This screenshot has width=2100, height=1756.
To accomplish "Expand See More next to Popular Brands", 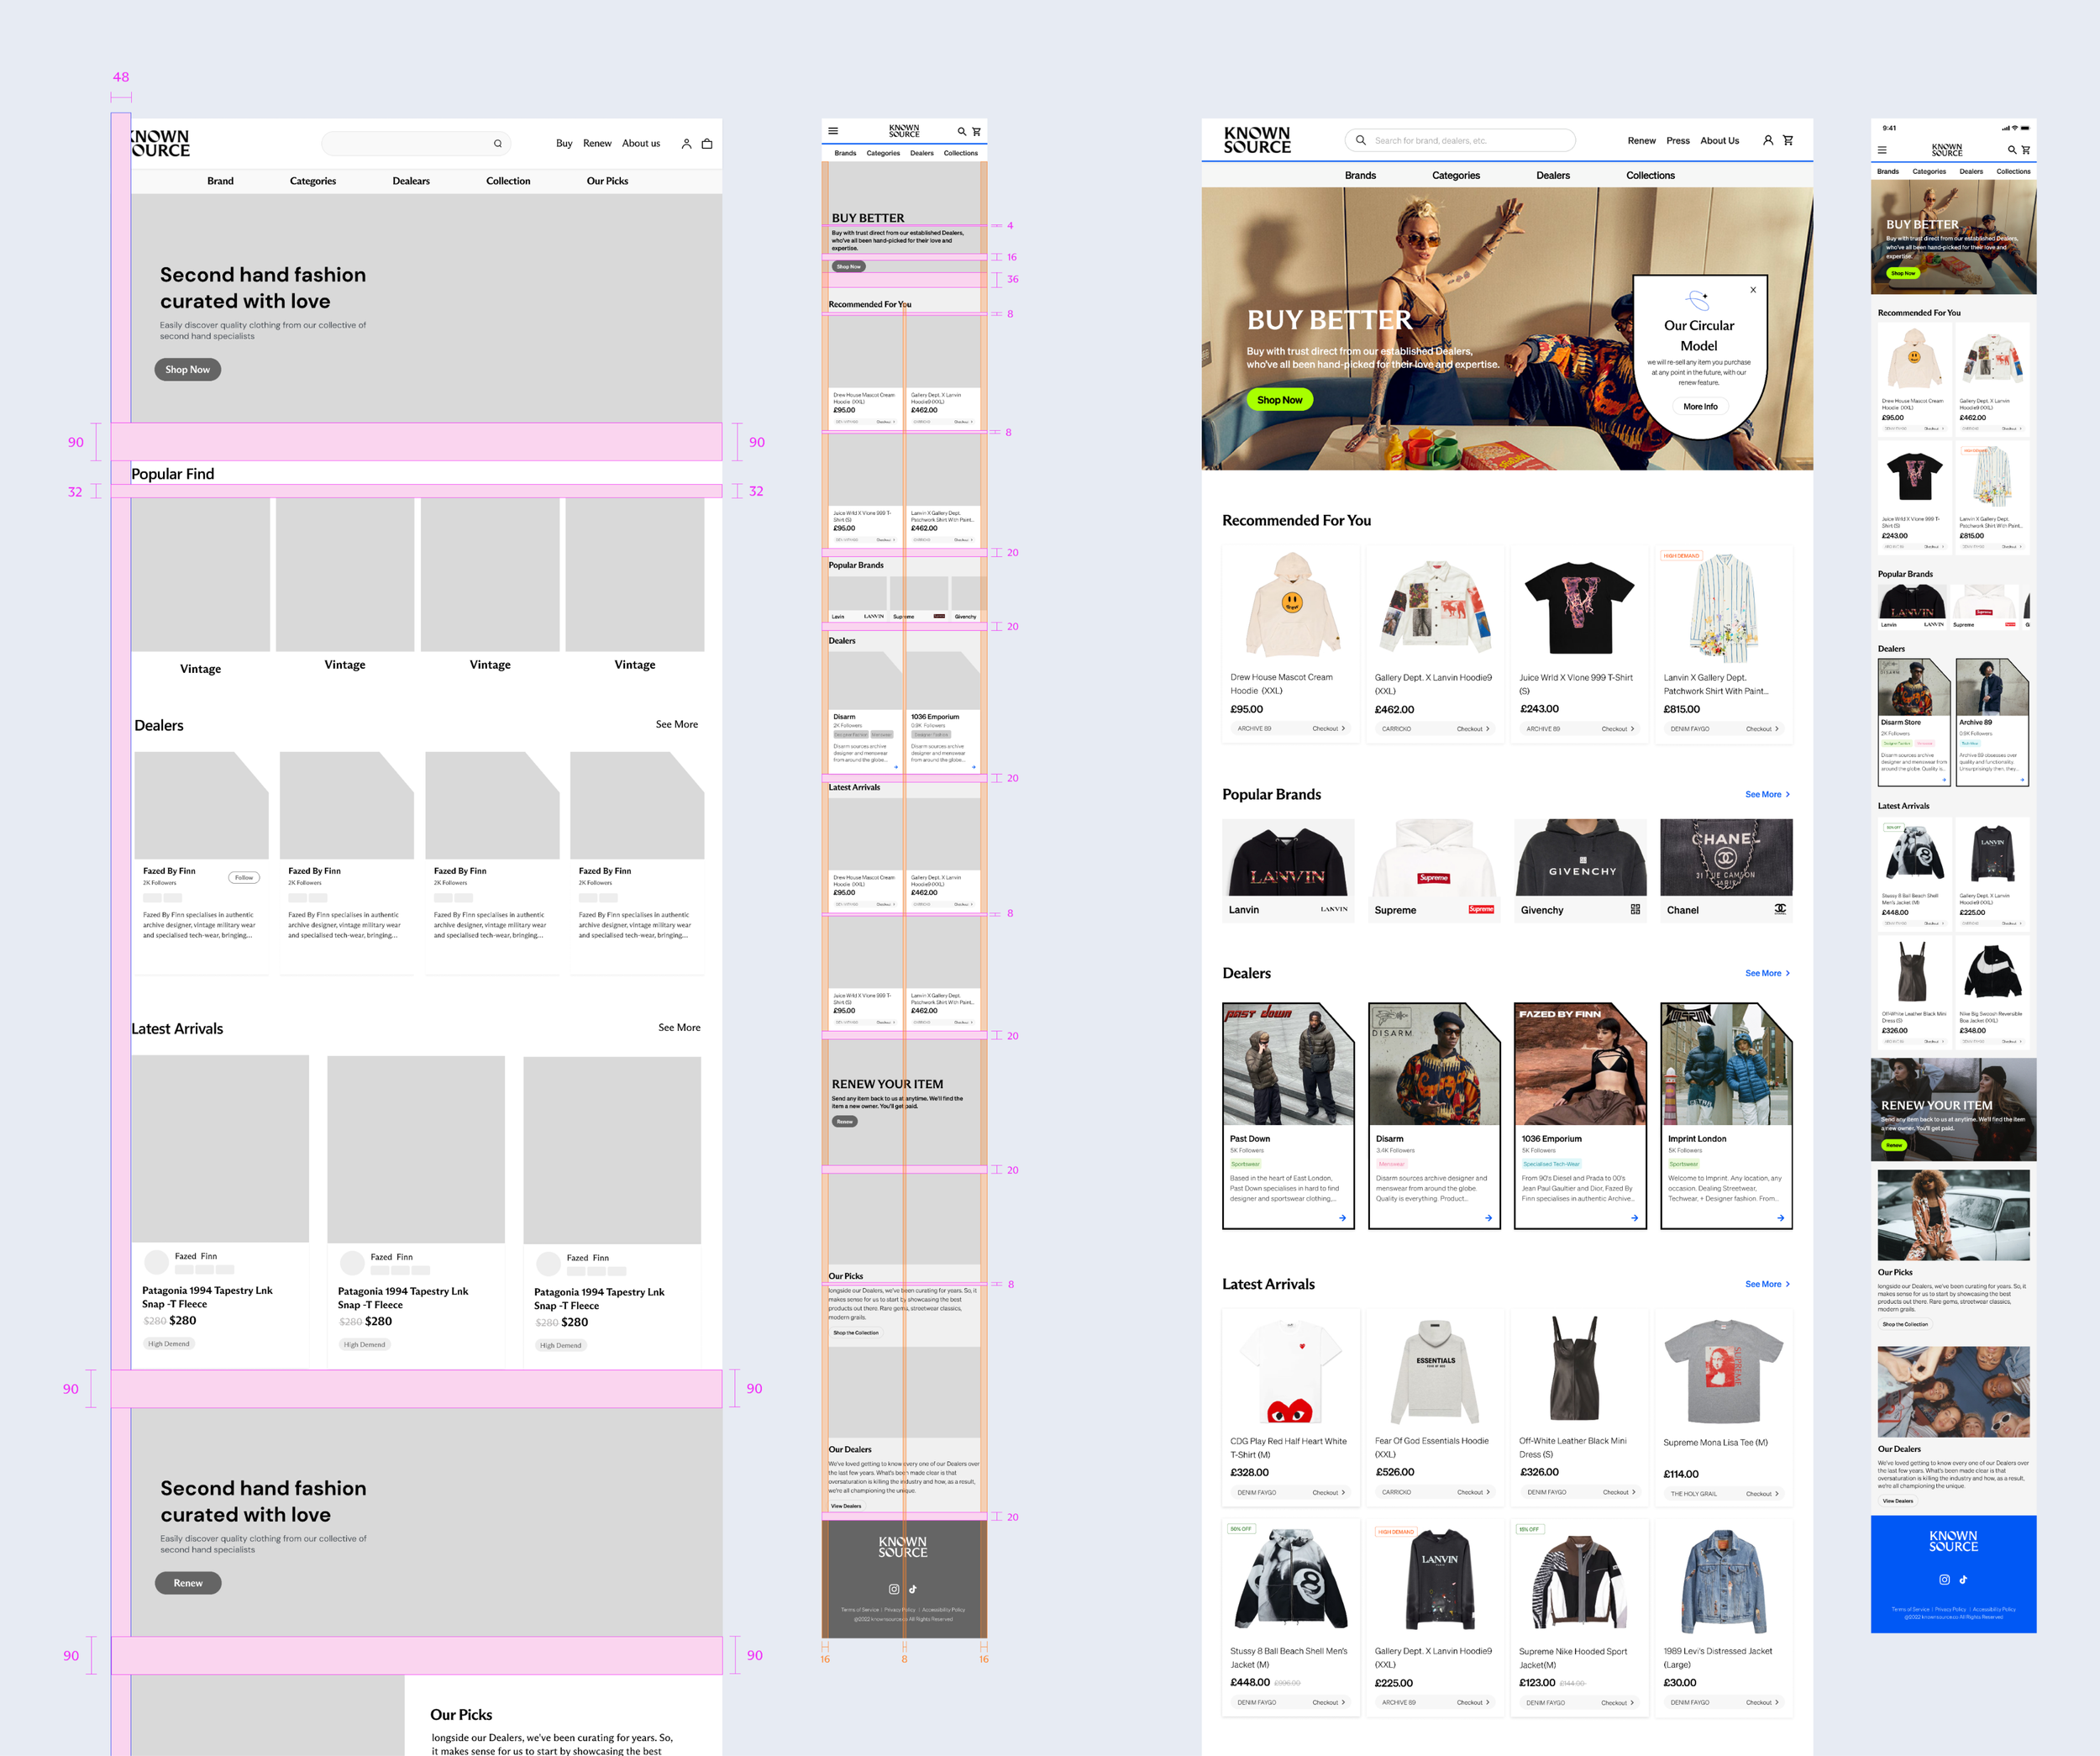I will point(1766,794).
